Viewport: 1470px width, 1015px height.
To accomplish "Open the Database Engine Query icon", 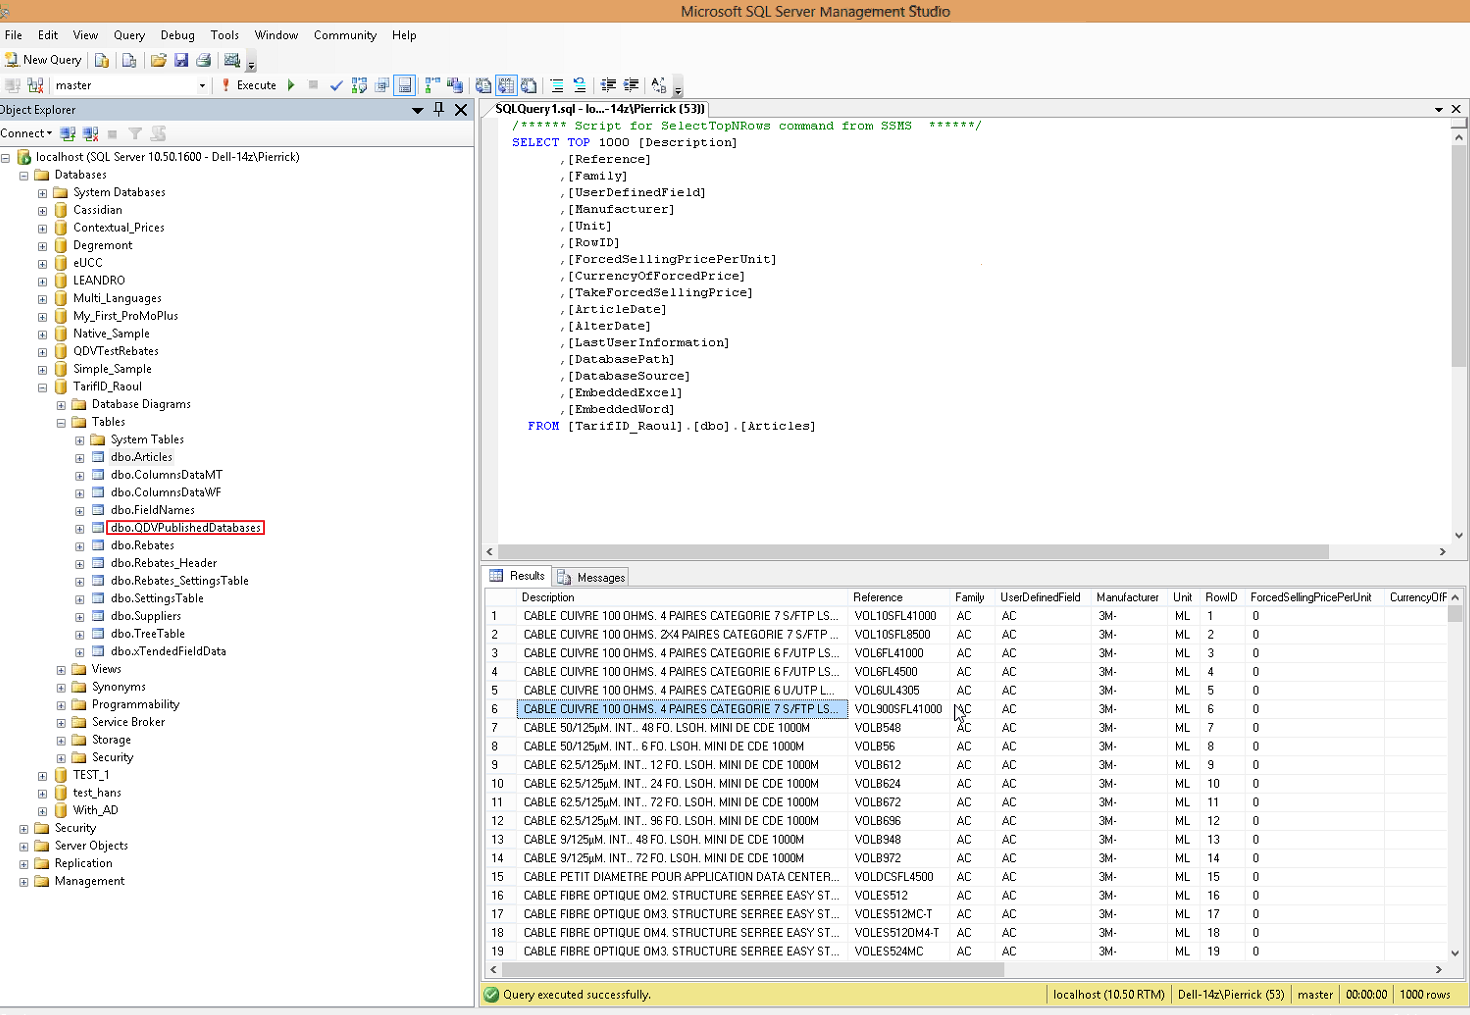I will 102,60.
